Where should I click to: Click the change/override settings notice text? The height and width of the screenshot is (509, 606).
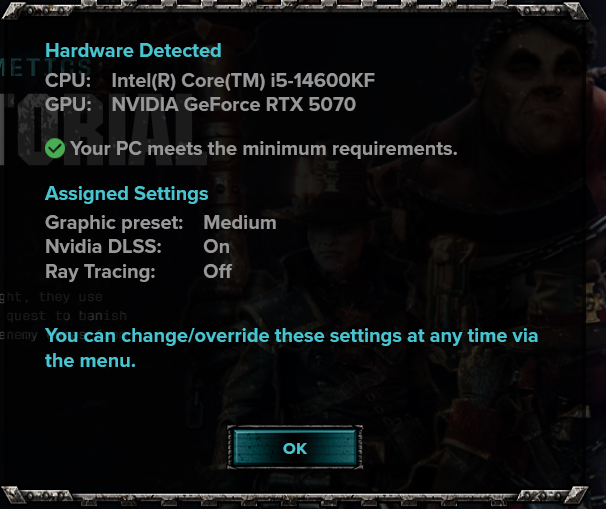(x=291, y=348)
